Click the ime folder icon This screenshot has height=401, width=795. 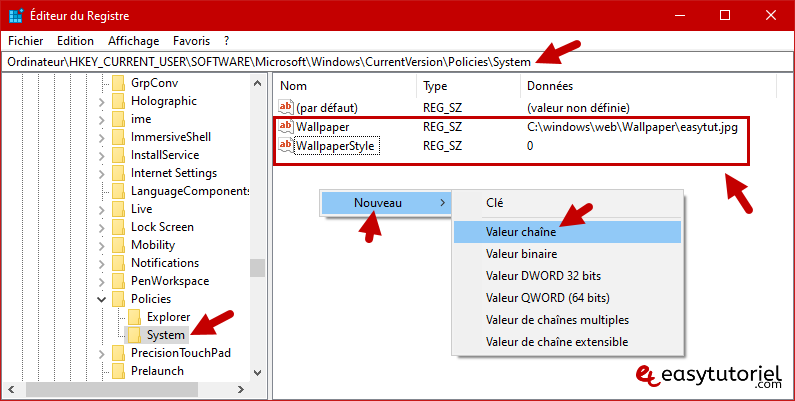point(118,119)
